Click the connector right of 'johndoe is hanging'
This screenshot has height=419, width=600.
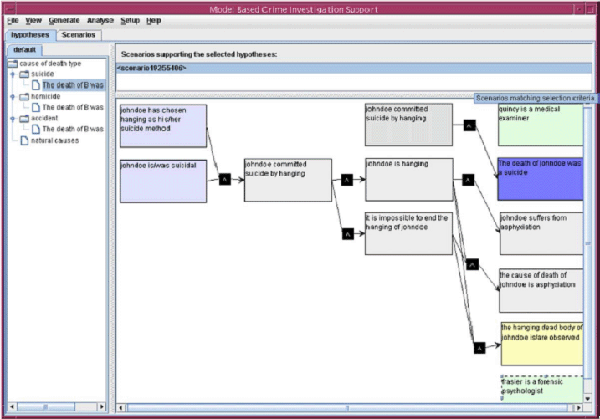(466, 180)
